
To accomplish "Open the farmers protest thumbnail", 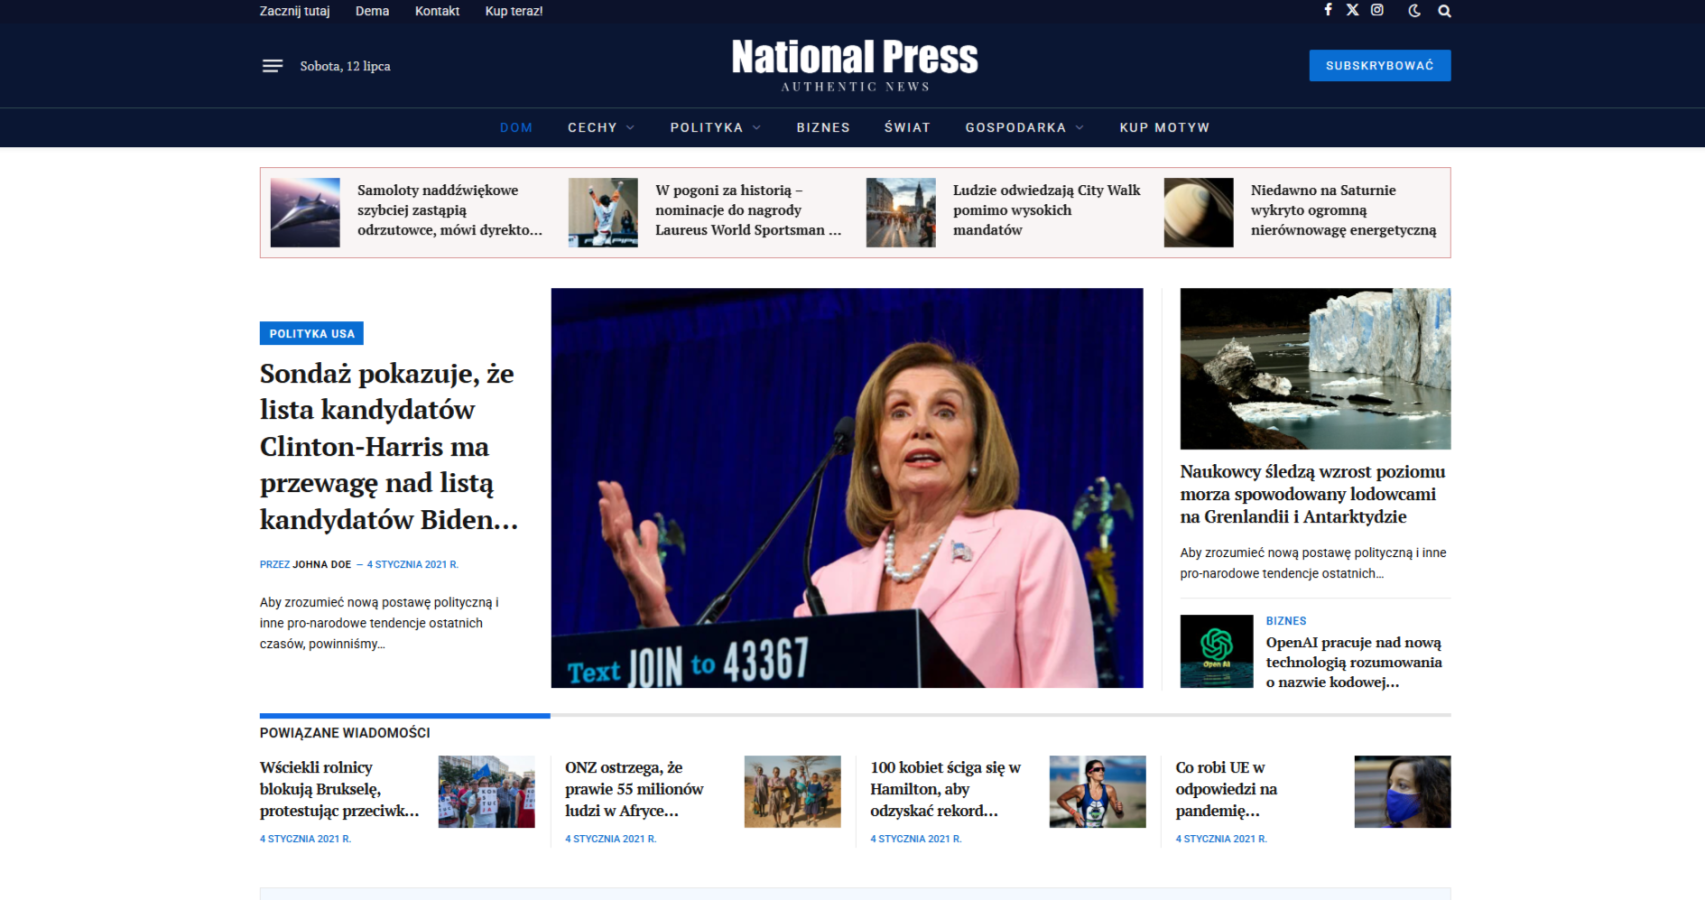I will (487, 792).
